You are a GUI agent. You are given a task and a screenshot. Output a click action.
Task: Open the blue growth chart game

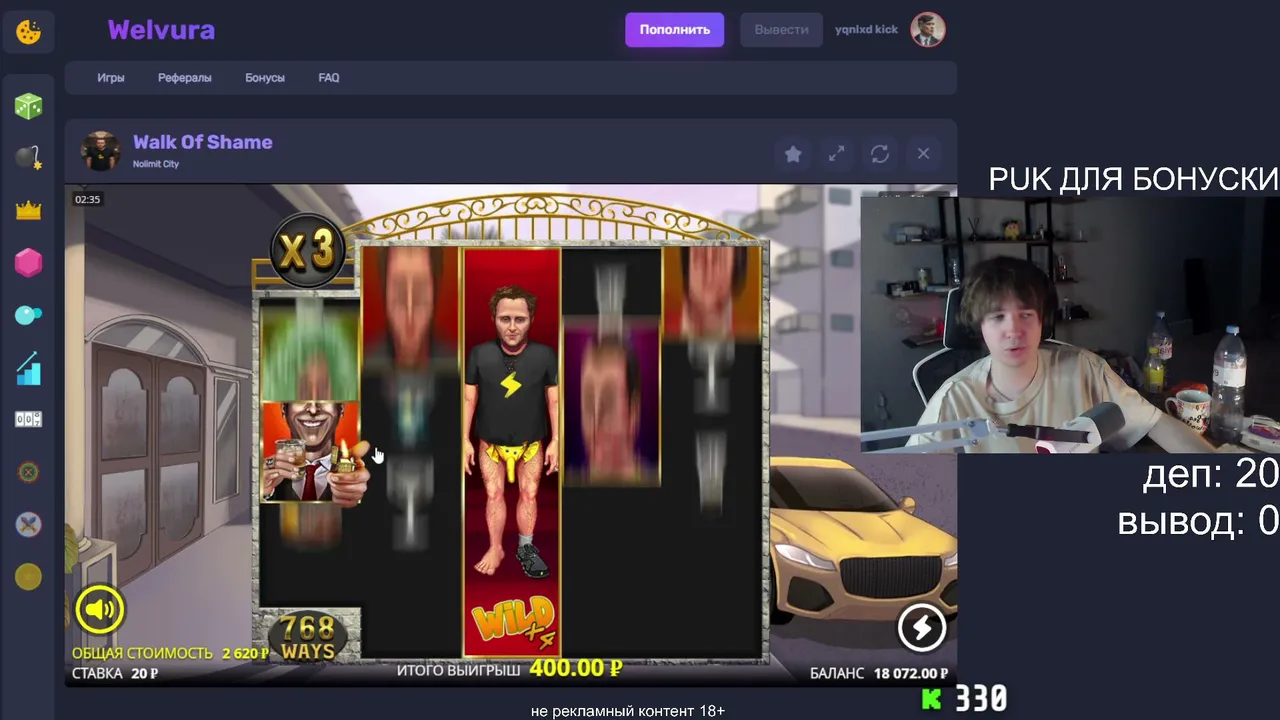click(x=28, y=367)
